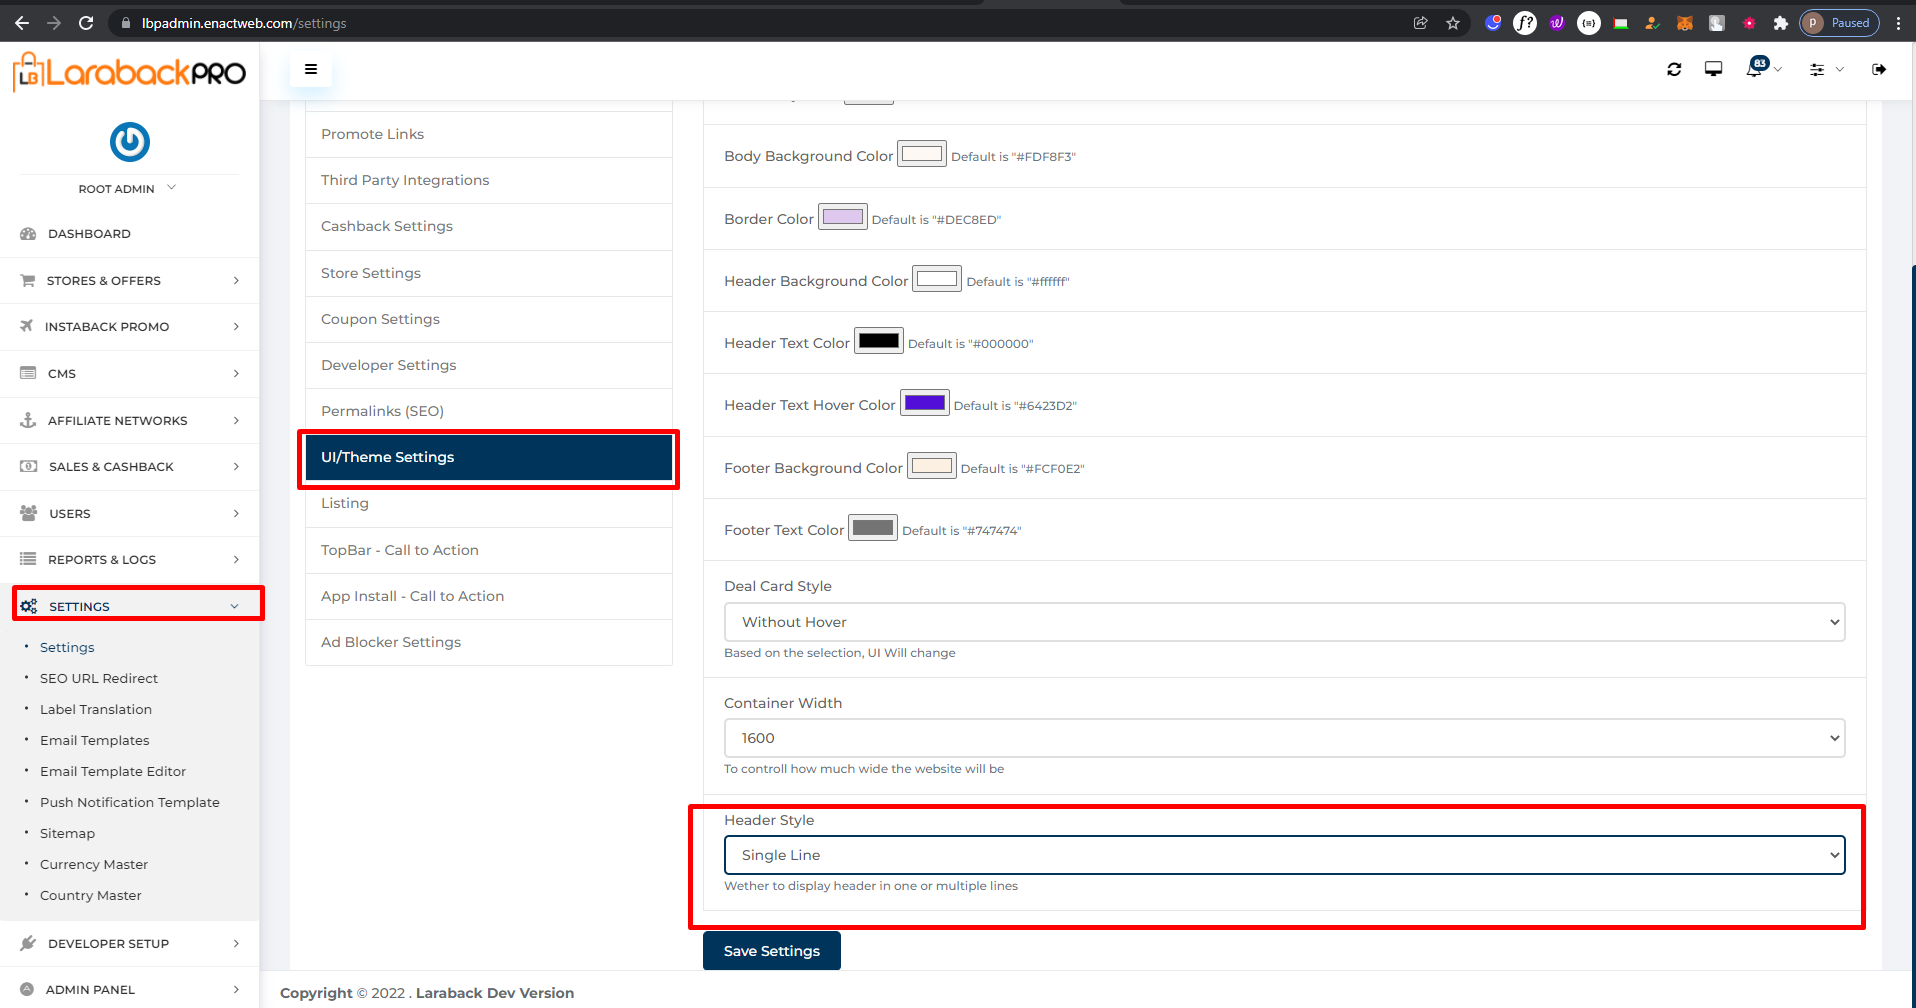Viewport: 1916px width, 1008px height.
Task: Open the Email Templates menu item
Action: (95, 740)
